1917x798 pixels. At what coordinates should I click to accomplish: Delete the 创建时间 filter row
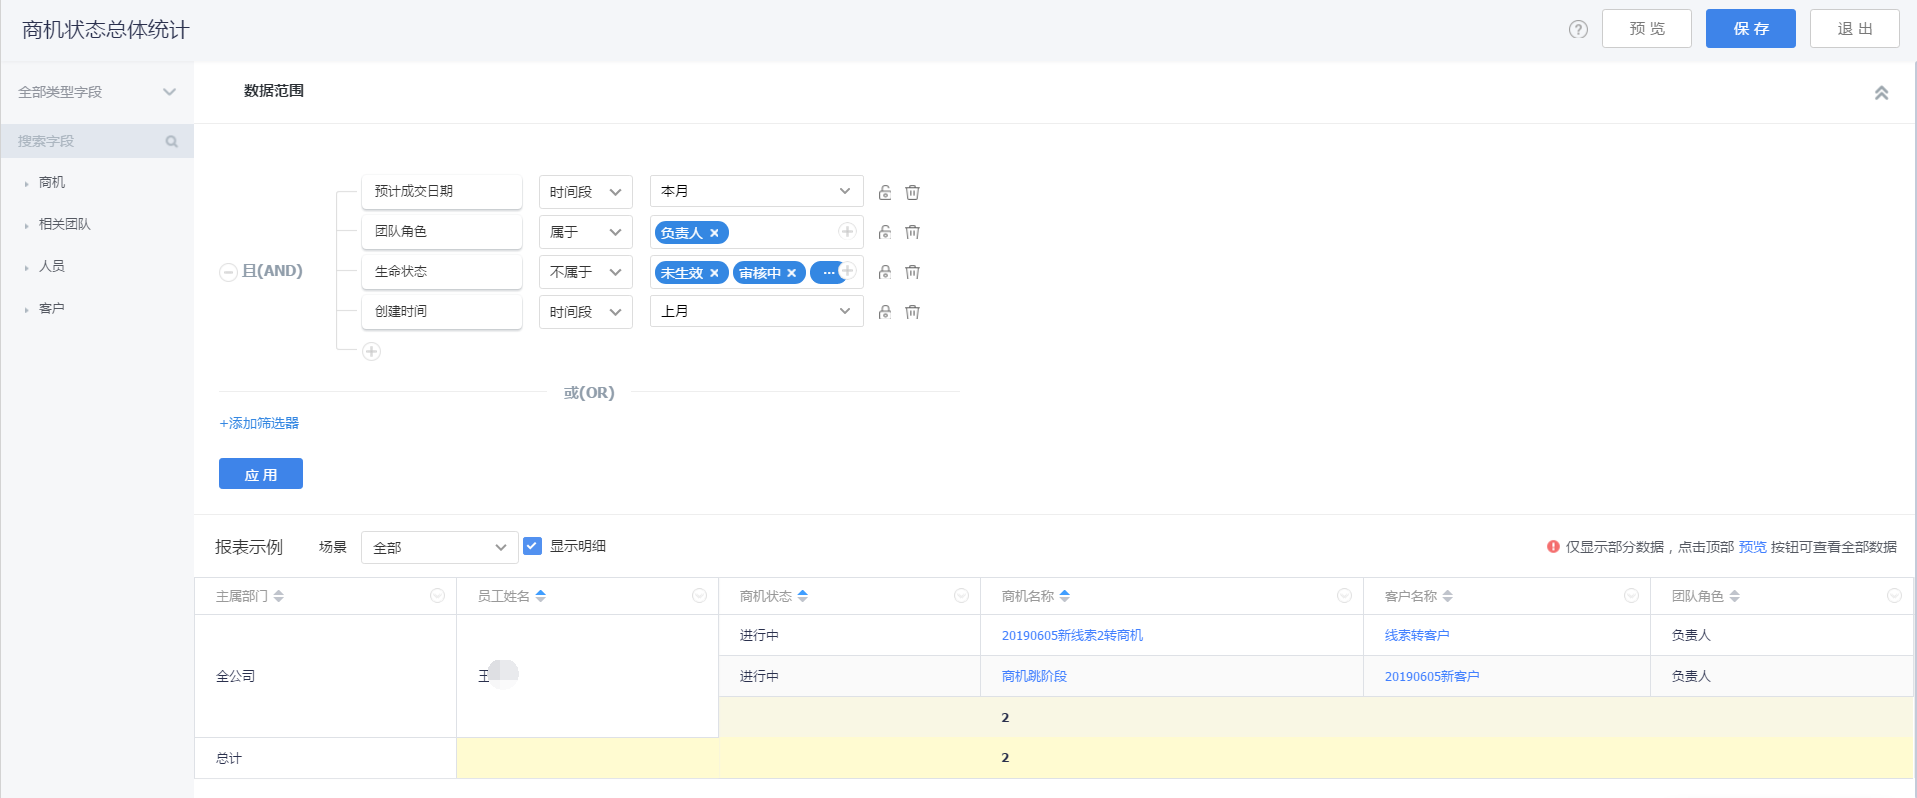tap(912, 312)
